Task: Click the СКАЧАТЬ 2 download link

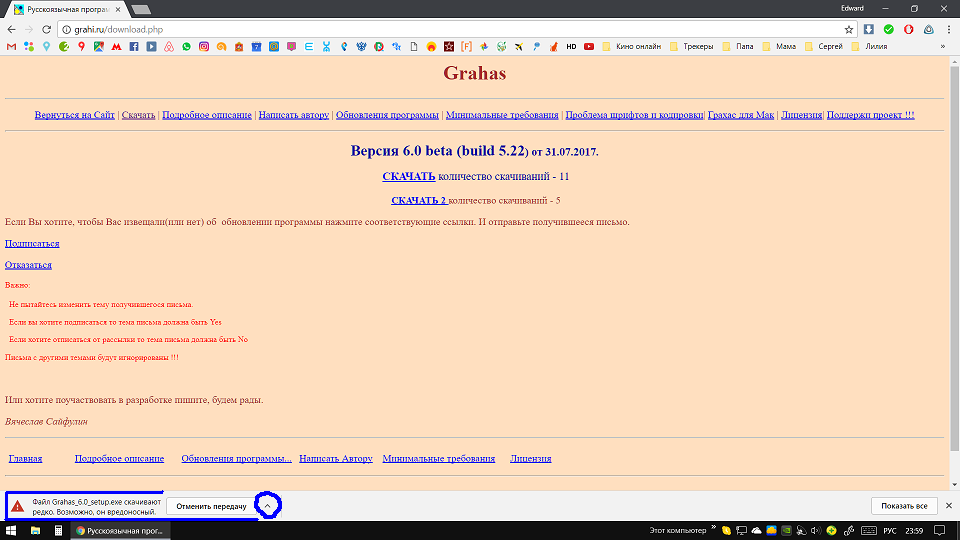Action: (419, 200)
